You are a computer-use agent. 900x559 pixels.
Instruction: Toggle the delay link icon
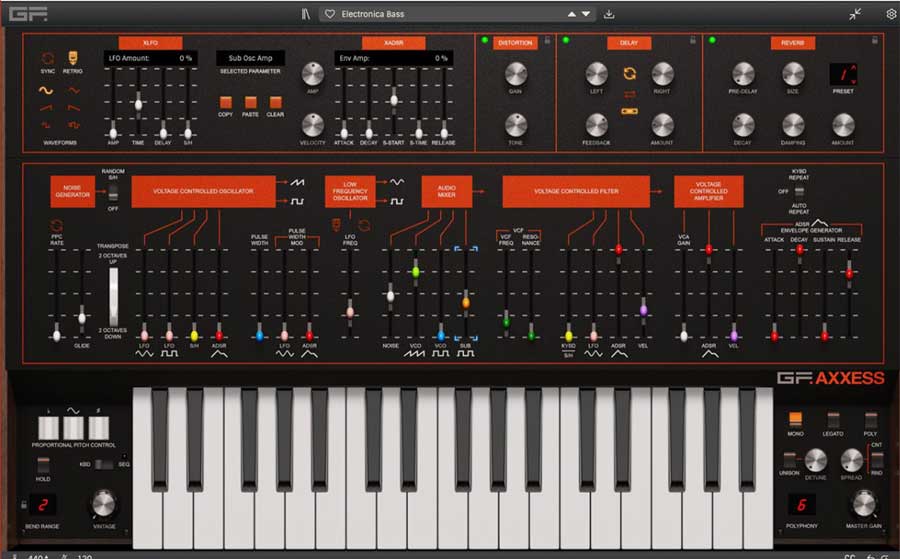[x=630, y=111]
